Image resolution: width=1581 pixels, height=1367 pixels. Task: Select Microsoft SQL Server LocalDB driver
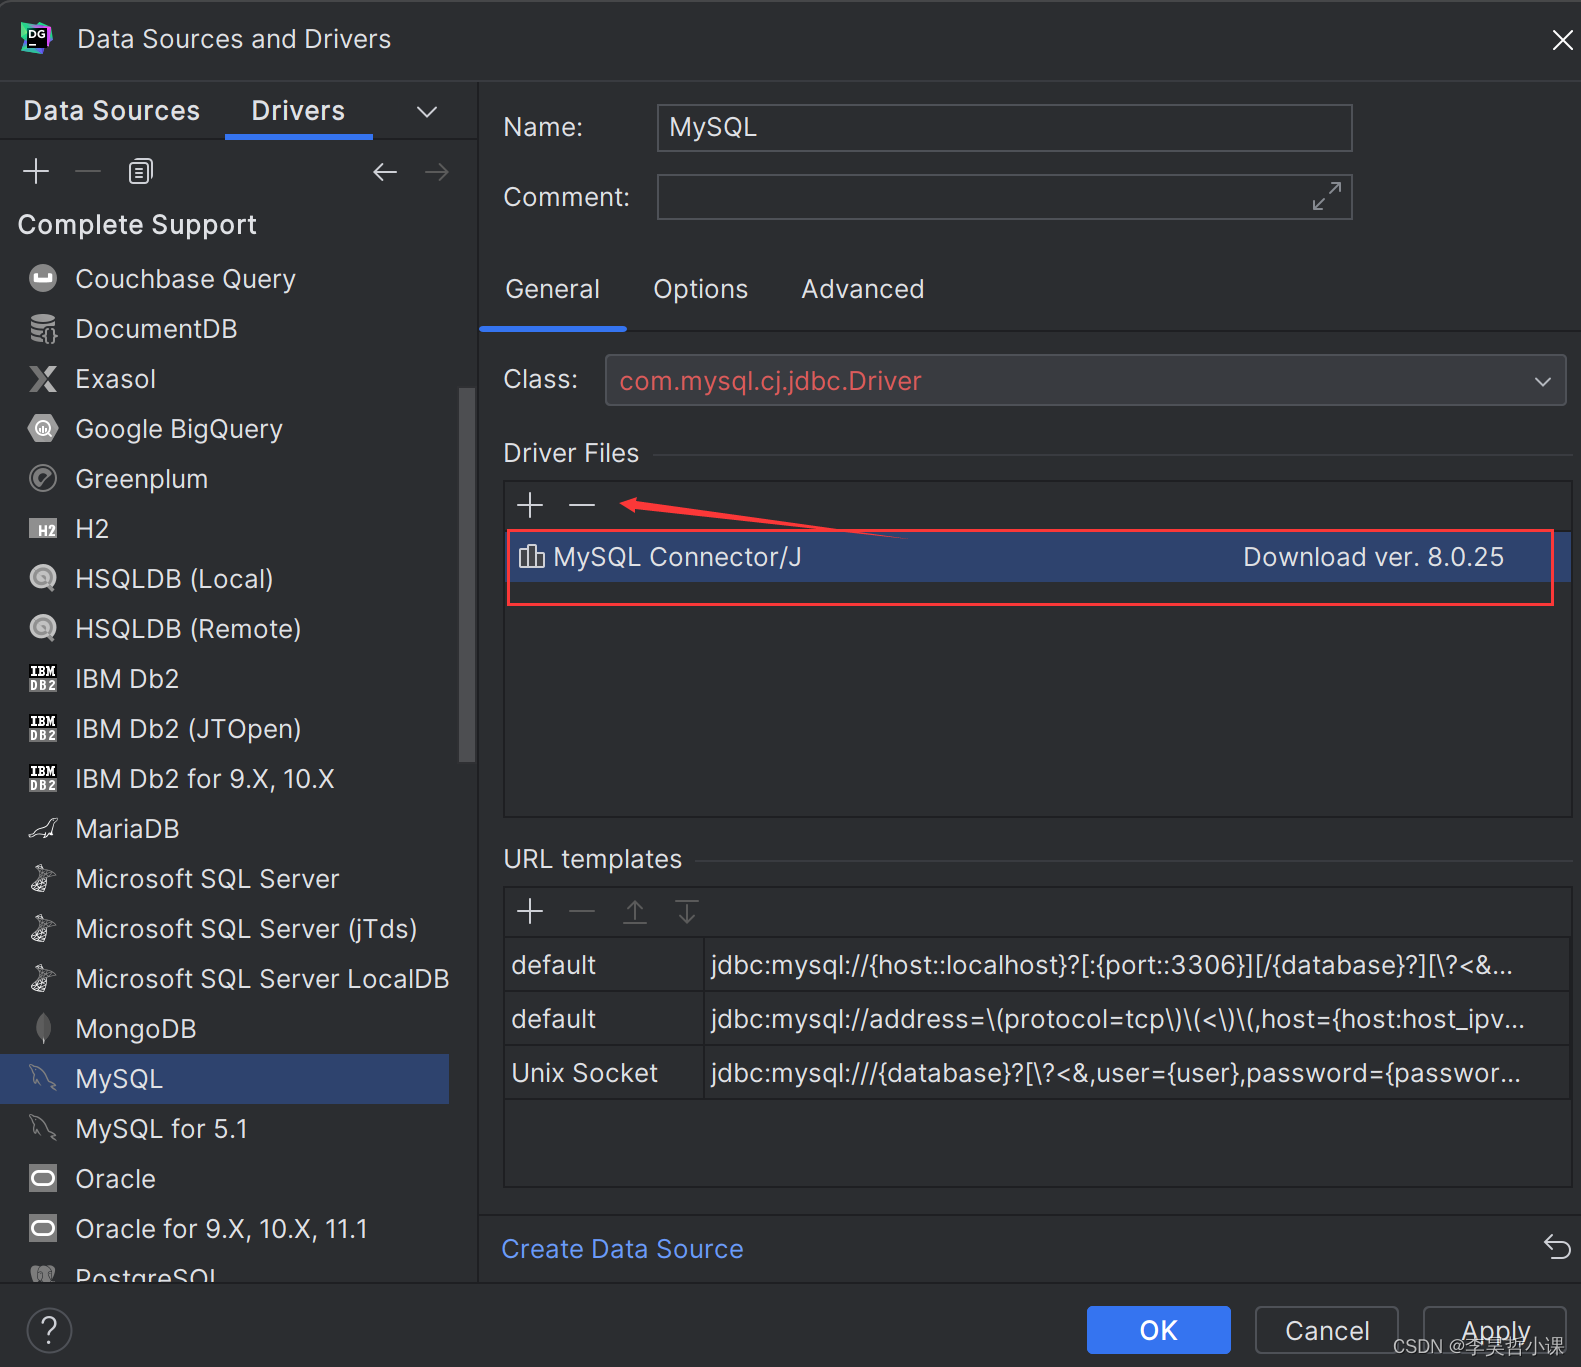pos(224,978)
